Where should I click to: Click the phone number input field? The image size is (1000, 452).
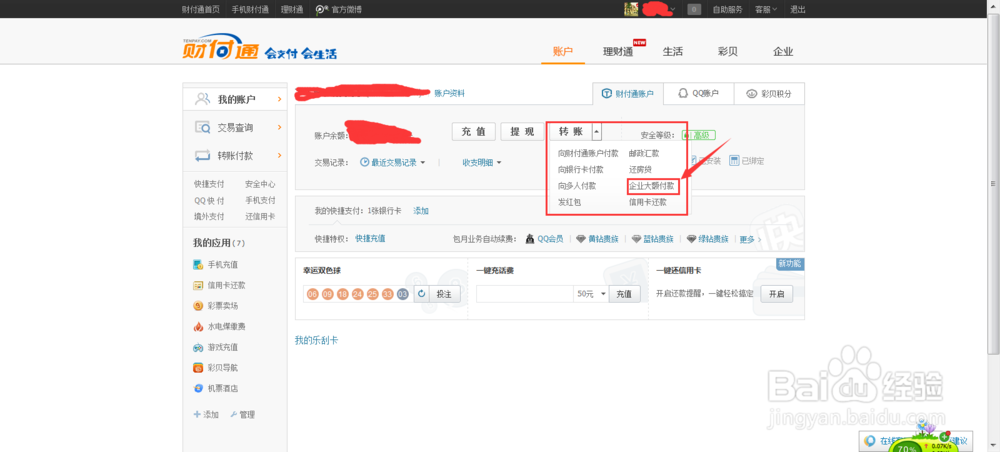[x=525, y=294]
